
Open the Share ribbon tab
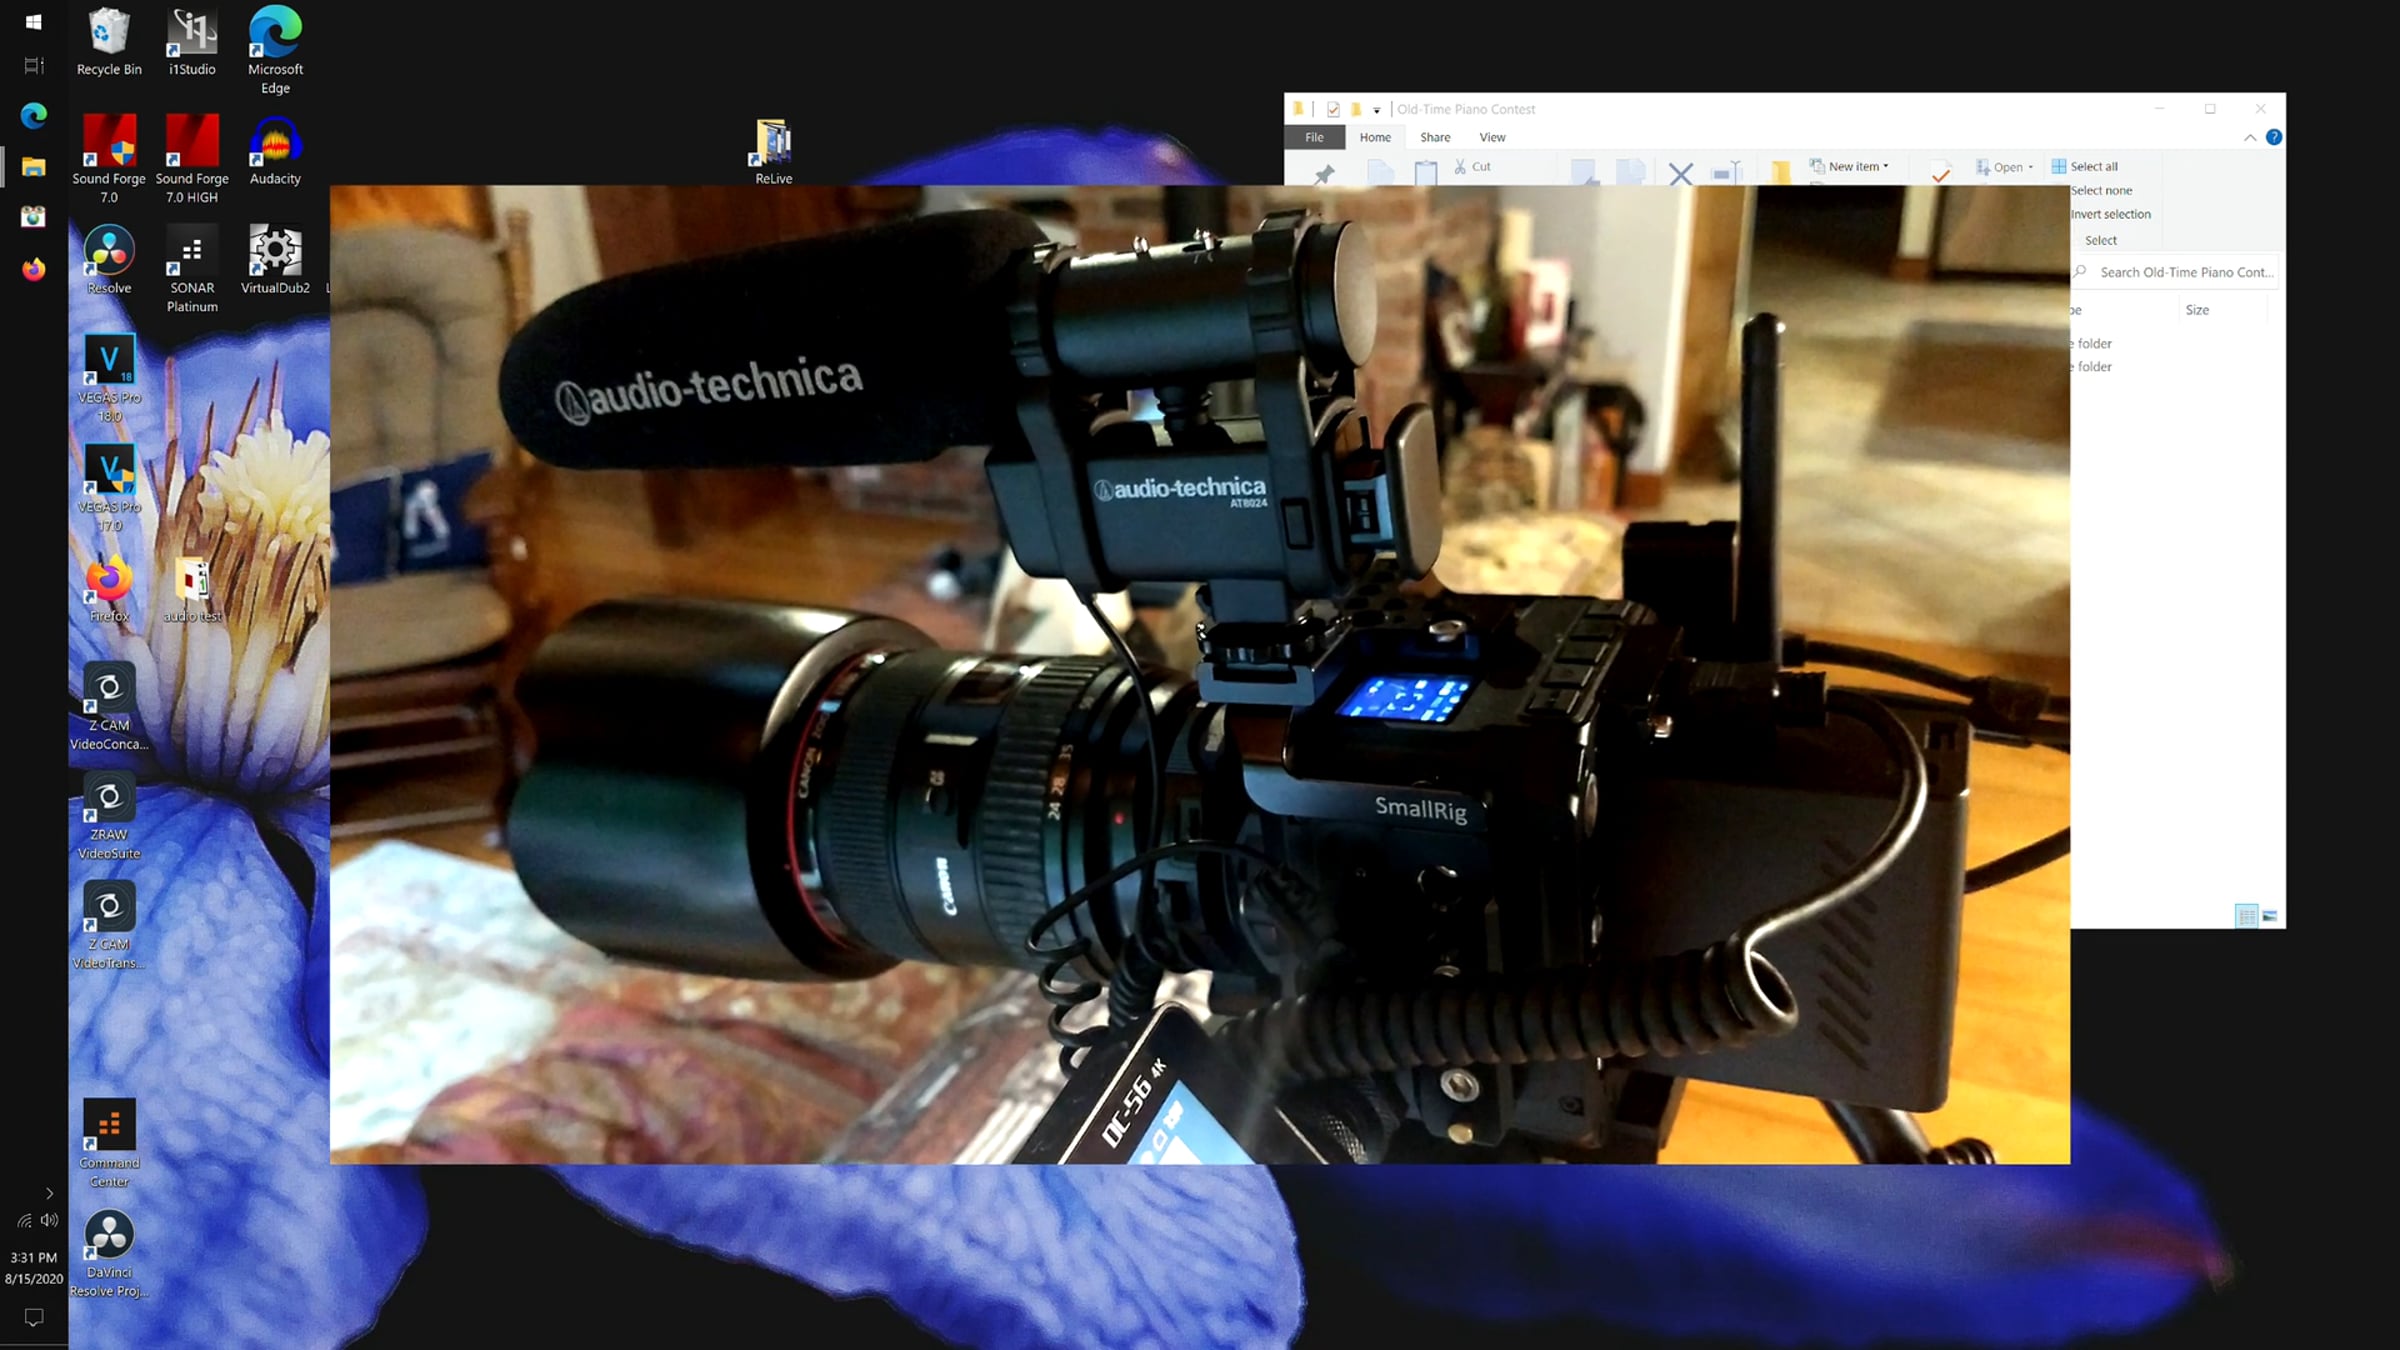pyautogui.click(x=1435, y=138)
